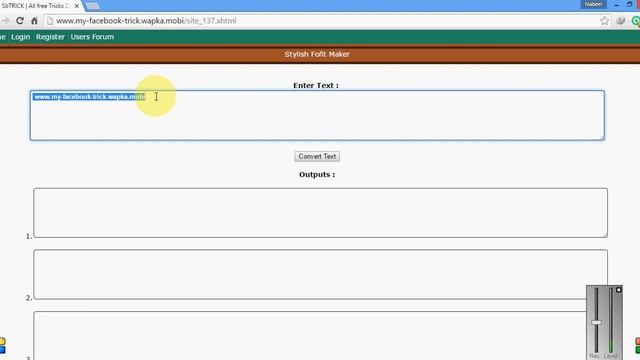
Task: Click the Enter Text label
Action: 316,85
